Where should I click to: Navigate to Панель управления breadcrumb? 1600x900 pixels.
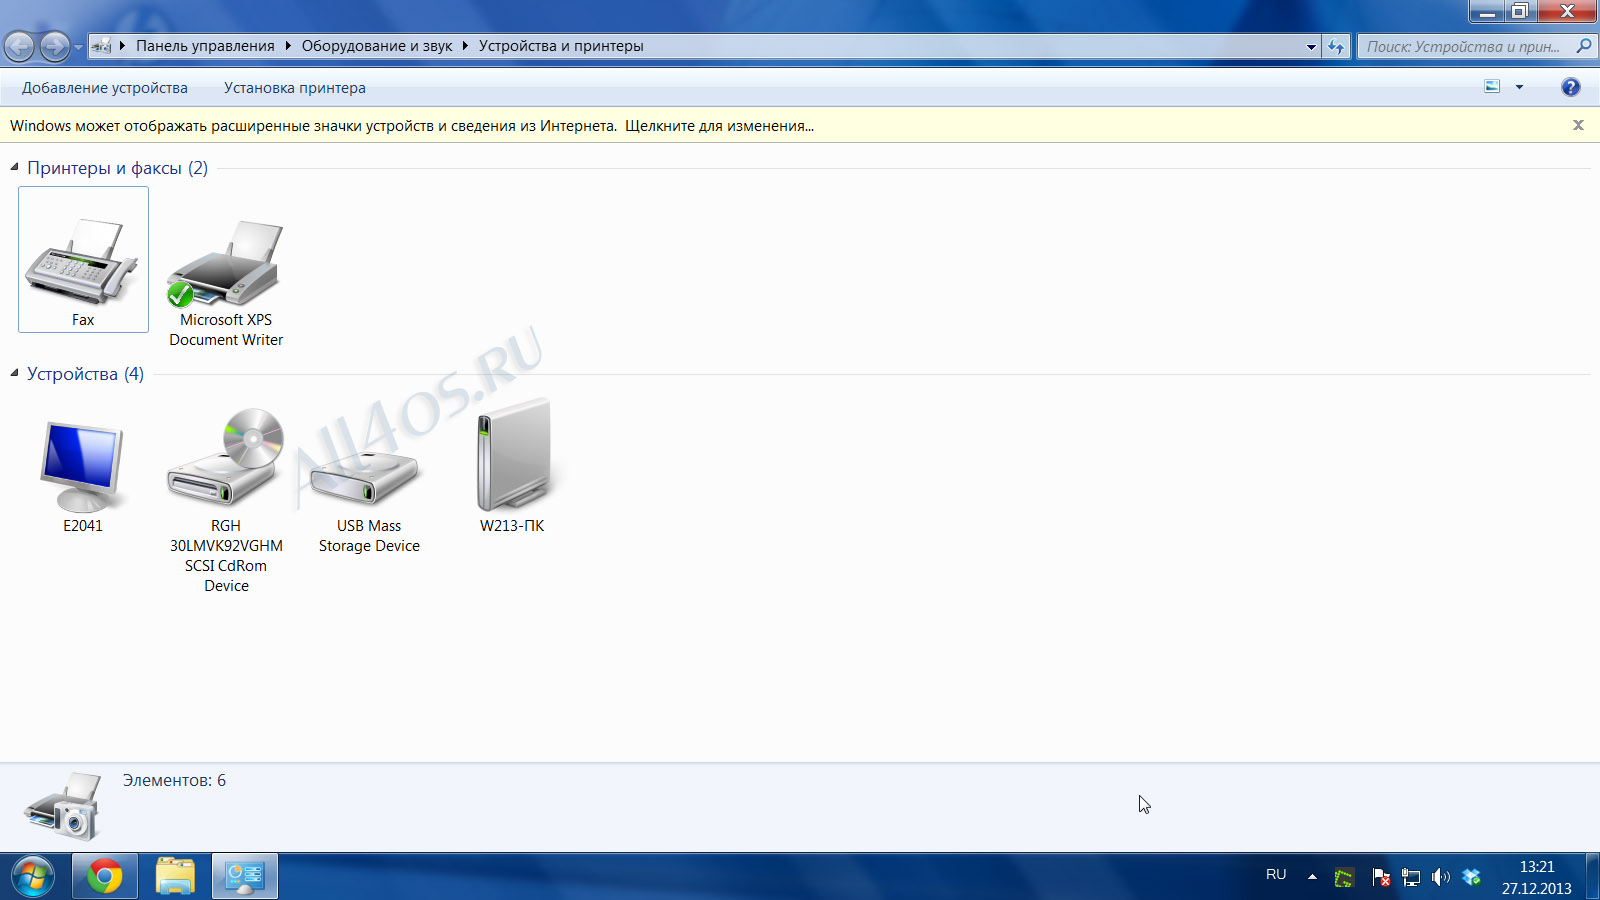205,46
